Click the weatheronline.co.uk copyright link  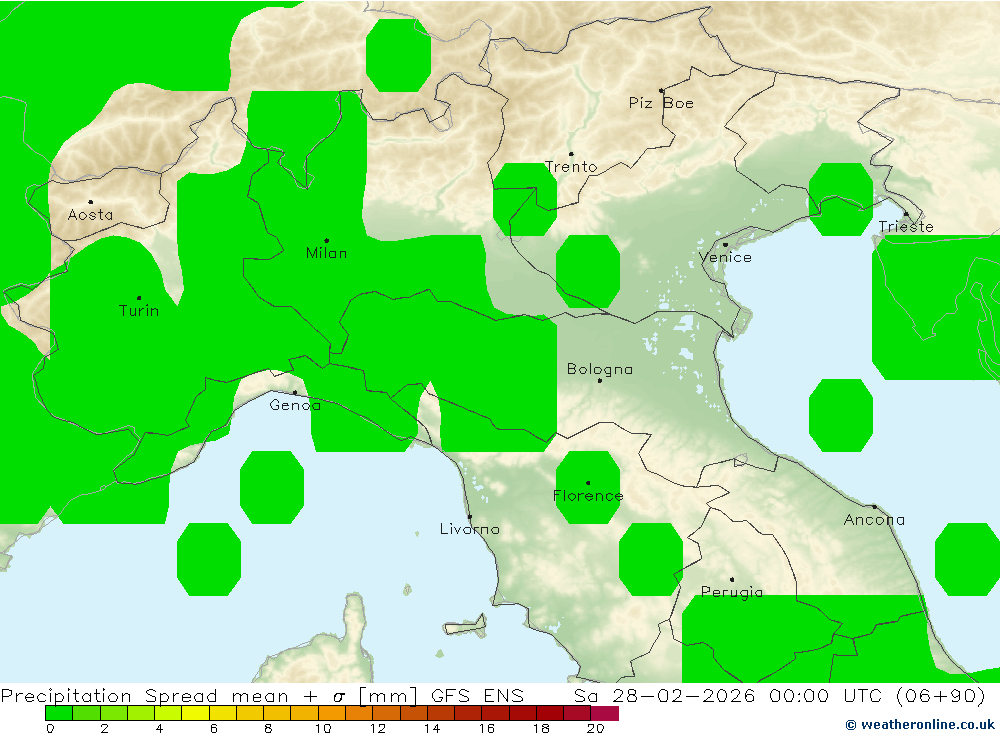click(920, 725)
